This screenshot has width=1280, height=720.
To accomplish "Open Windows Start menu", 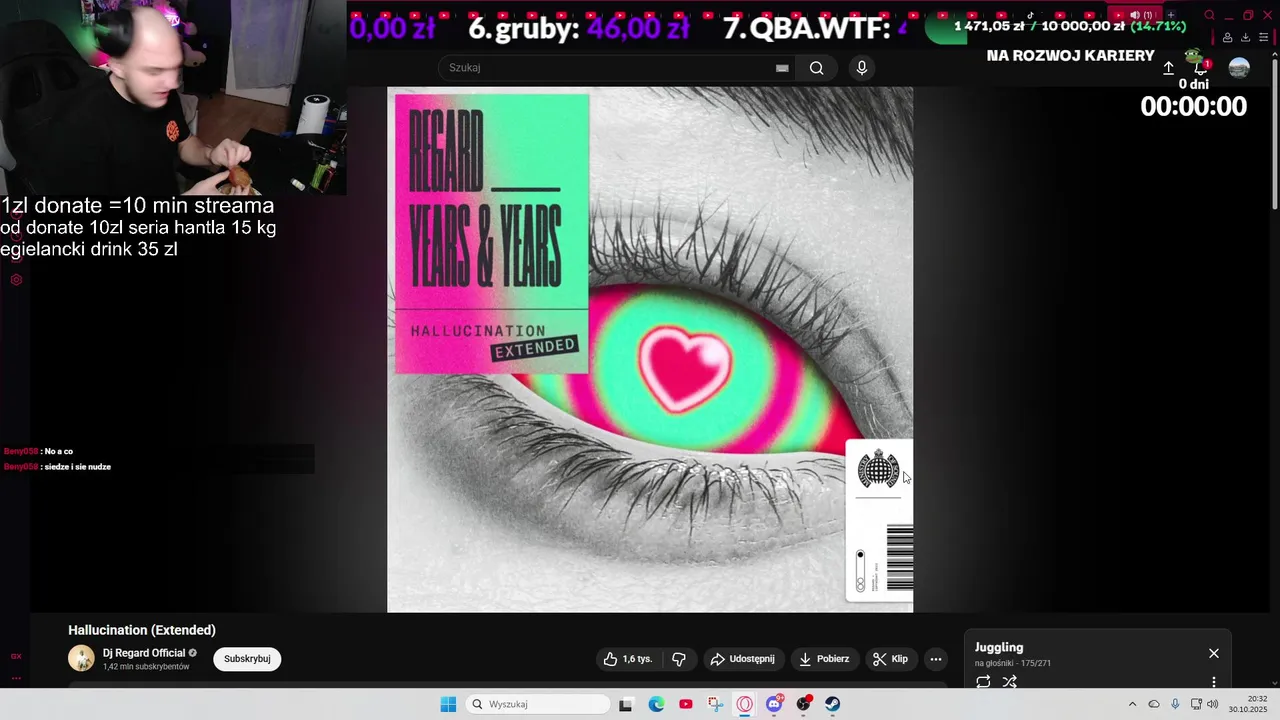I will click(x=448, y=704).
